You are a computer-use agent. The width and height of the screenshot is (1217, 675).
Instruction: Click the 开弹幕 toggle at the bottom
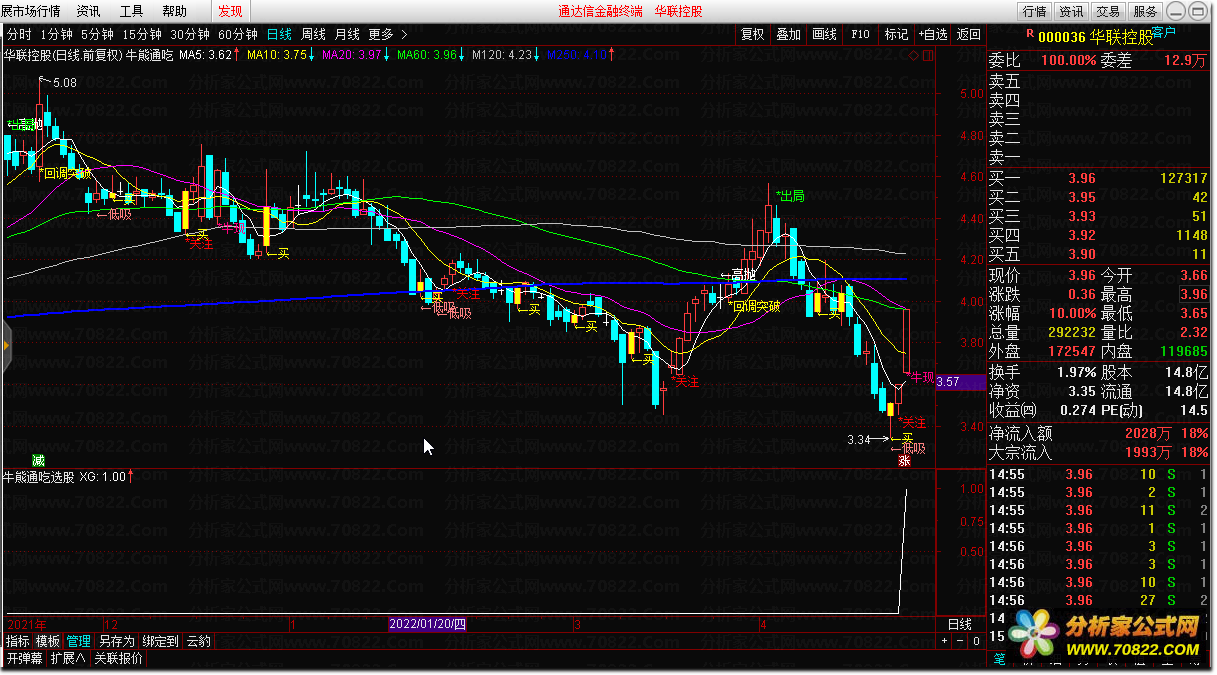click(24, 658)
